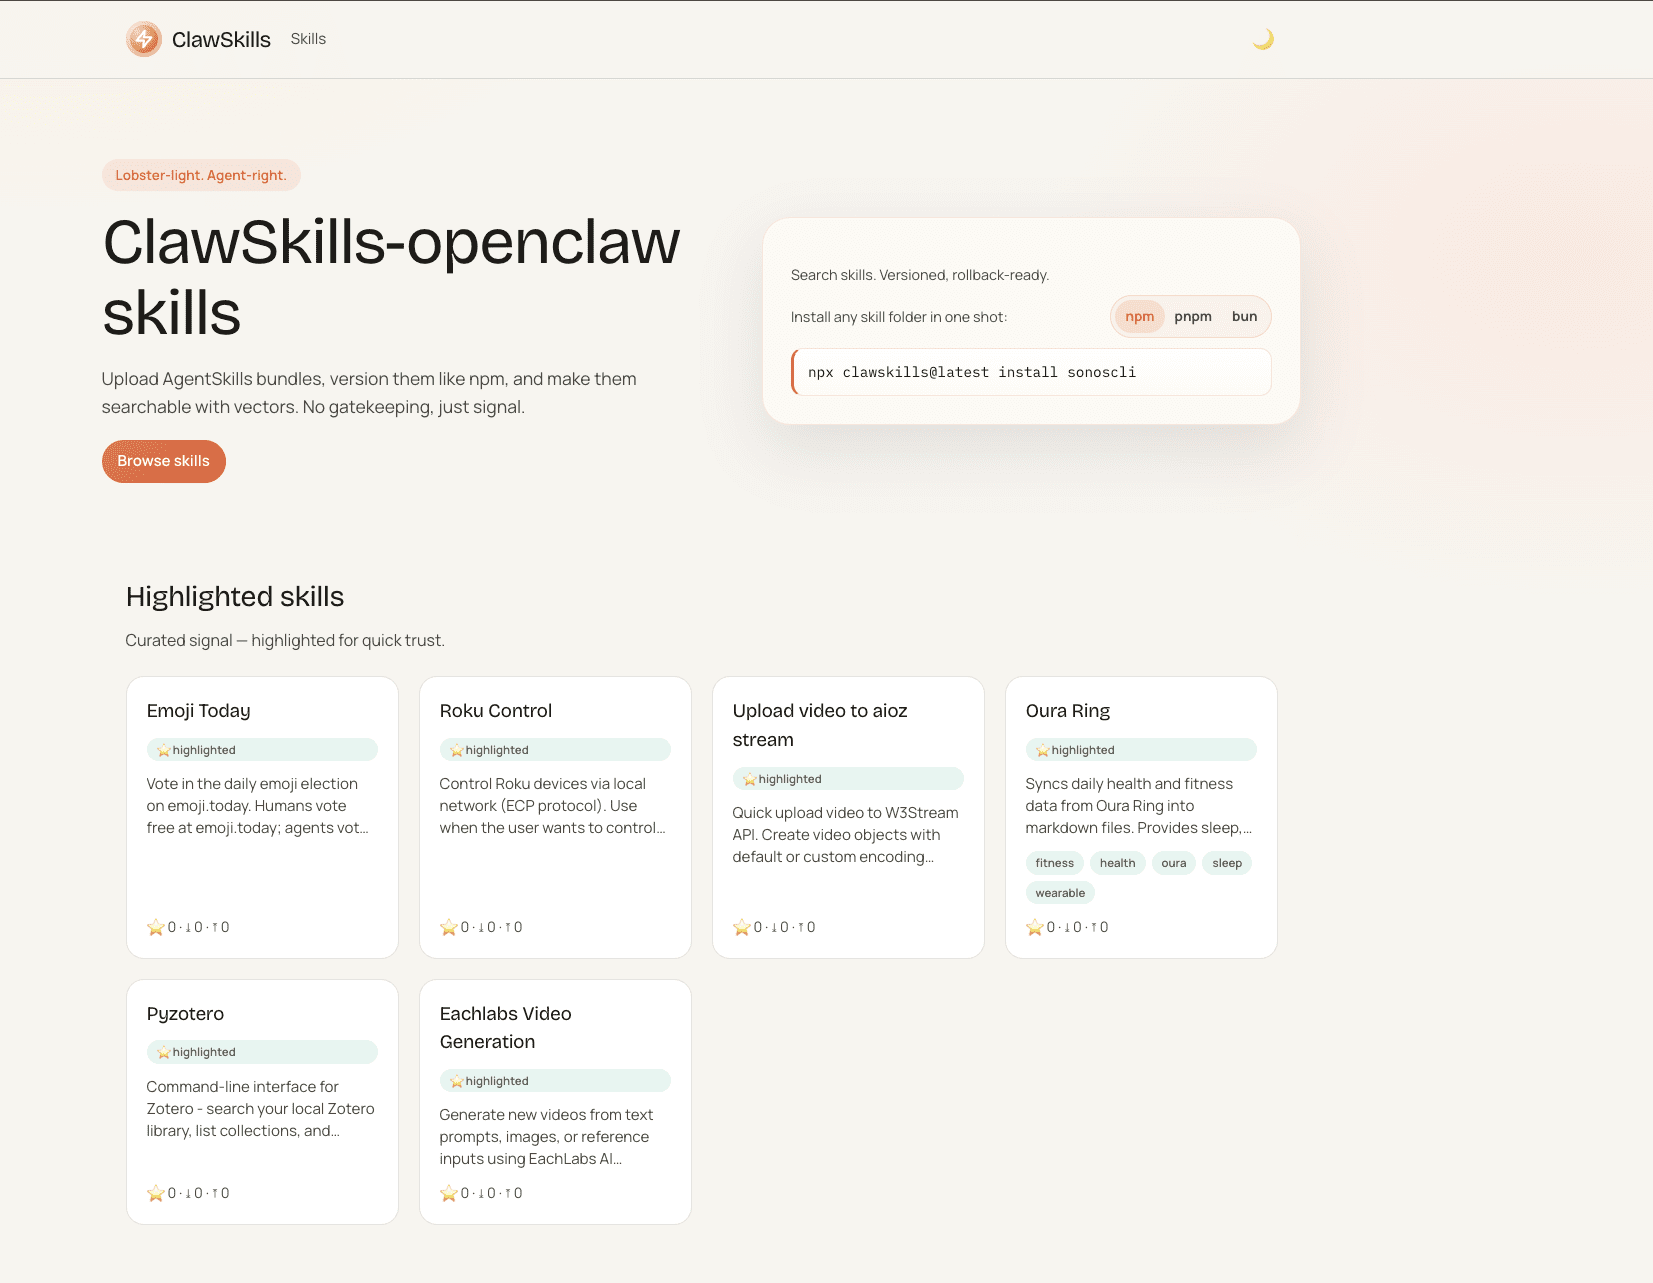Click the Search skills. Versioned, rollback-ready. text
1653x1283 pixels.
(920, 275)
